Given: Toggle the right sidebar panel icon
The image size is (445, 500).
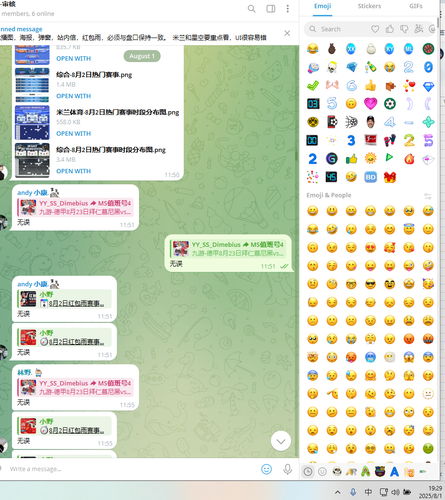Looking at the screenshot, I should click(x=271, y=9).
